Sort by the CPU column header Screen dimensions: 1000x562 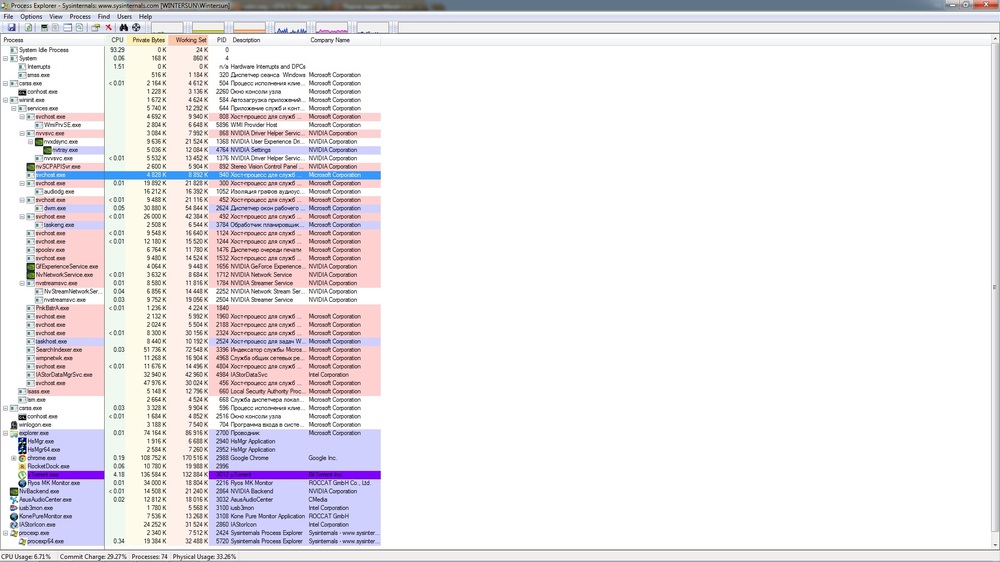point(115,40)
